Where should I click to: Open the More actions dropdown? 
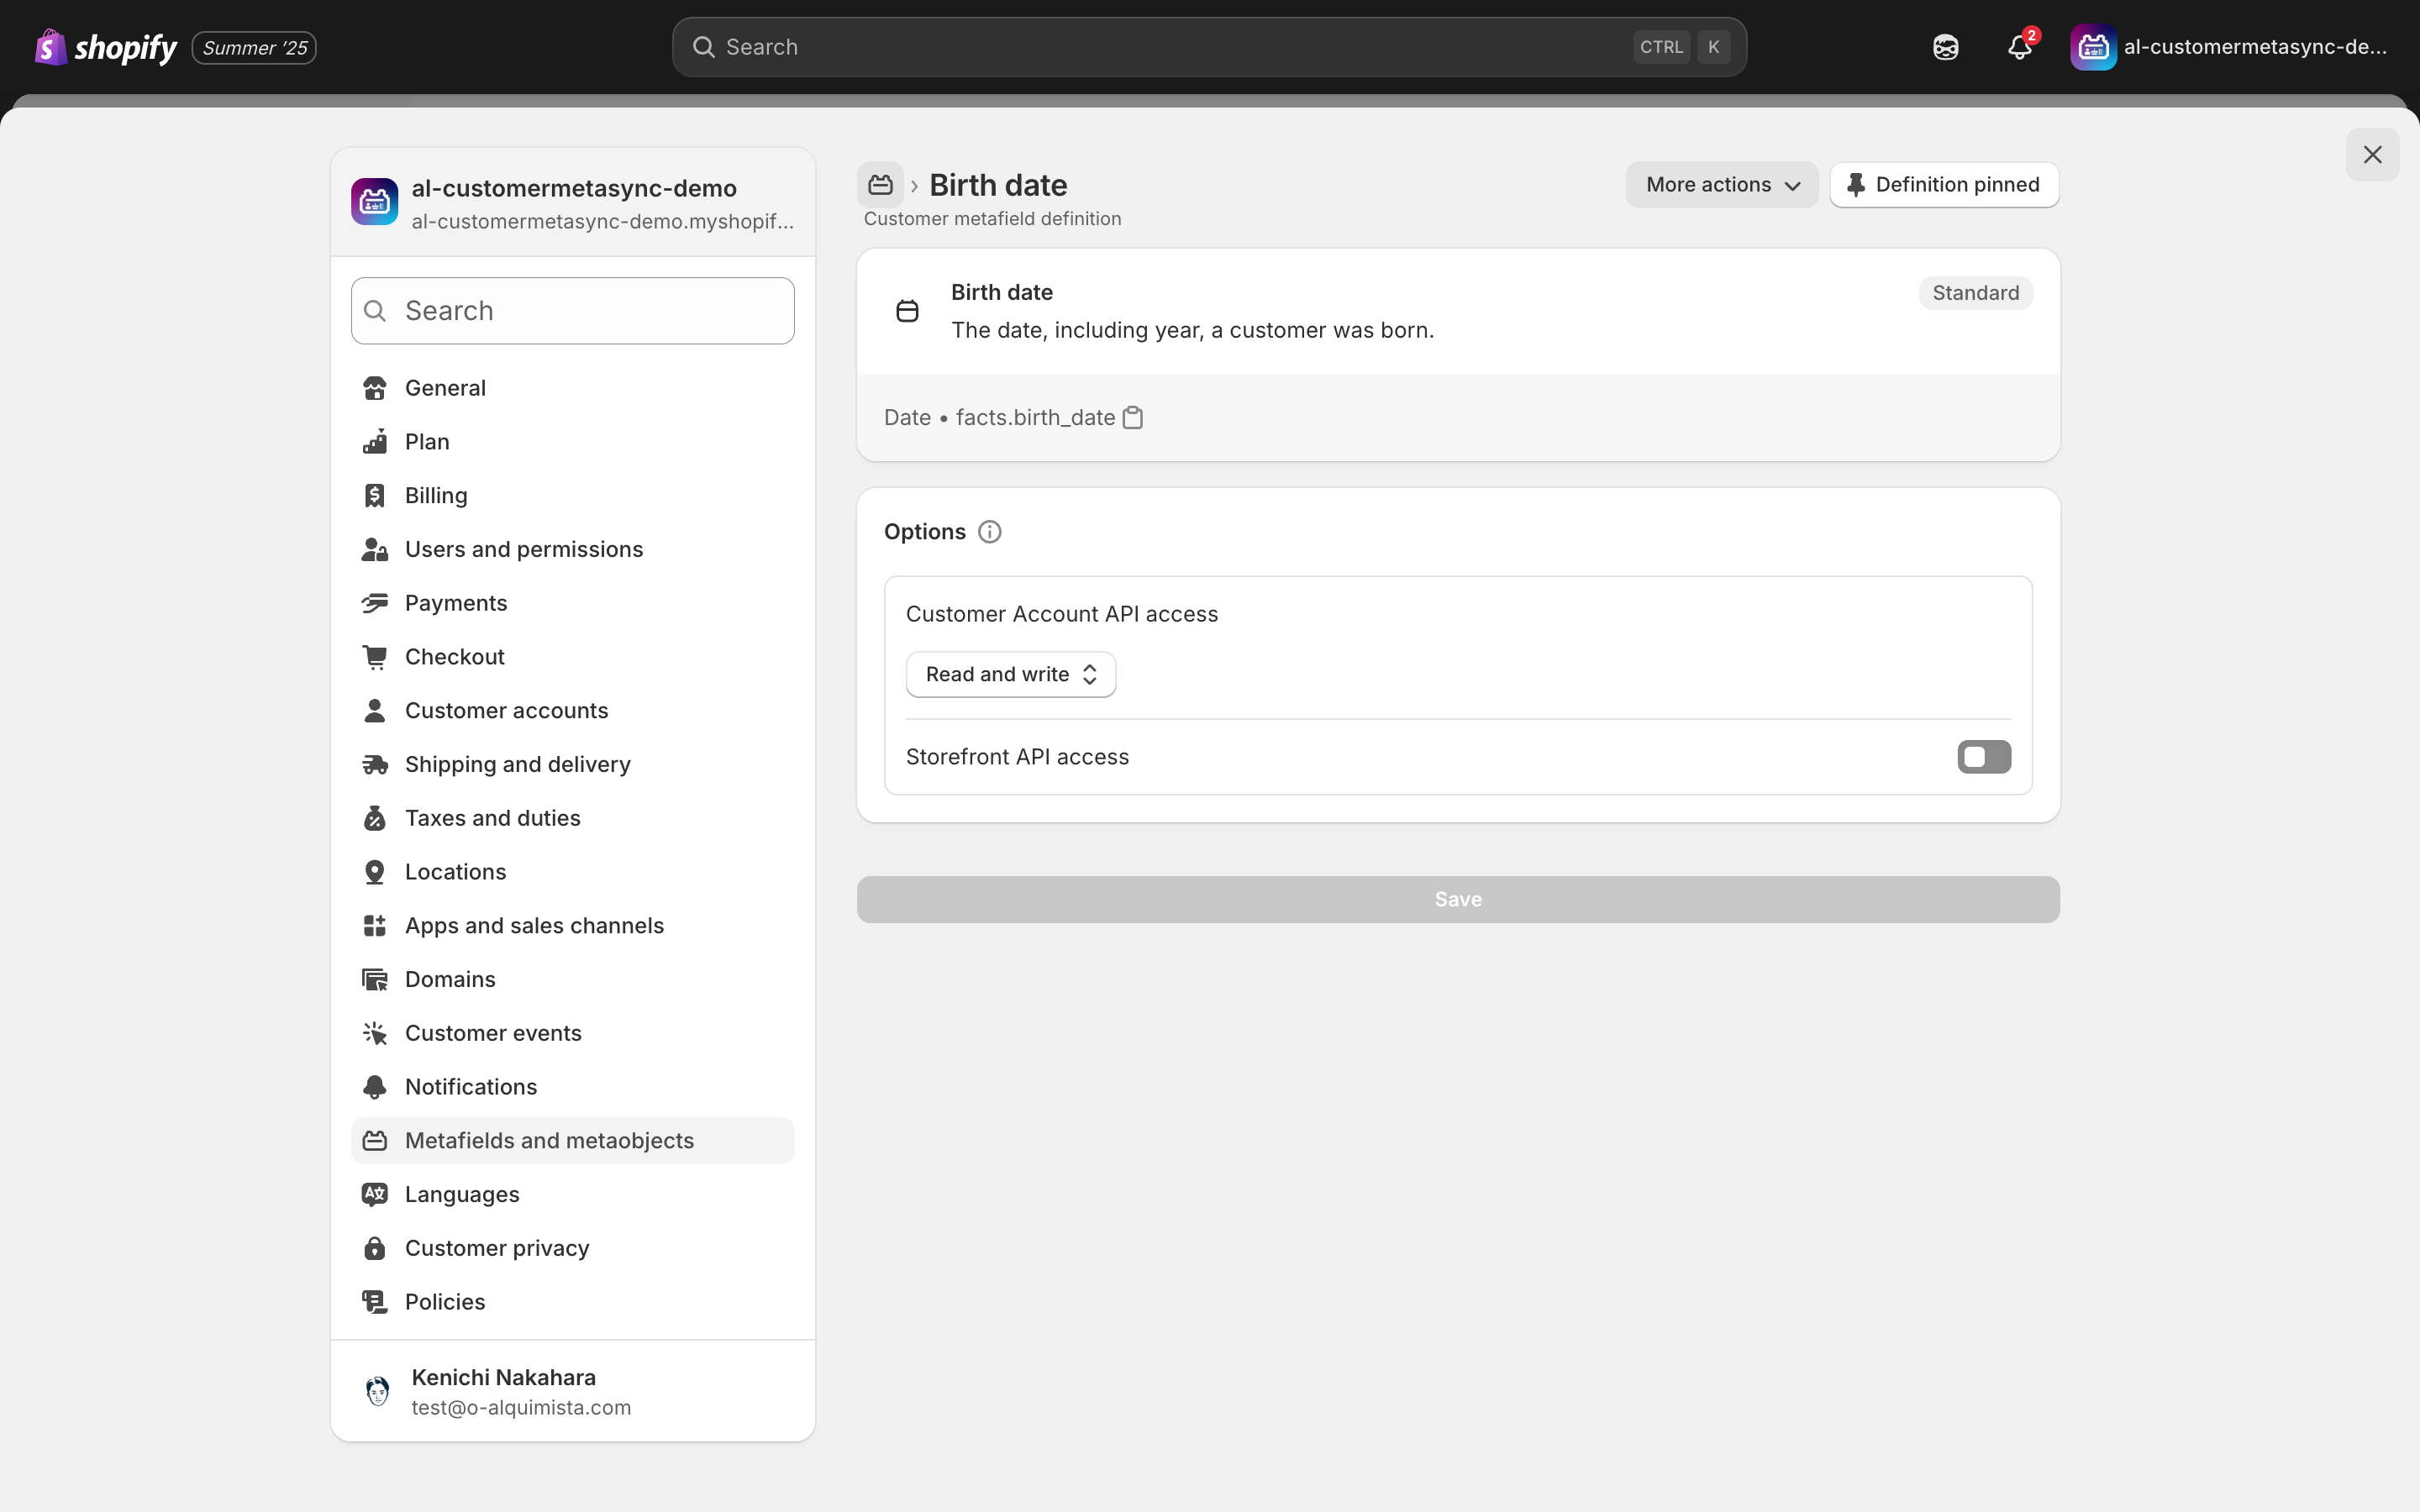(1722, 185)
